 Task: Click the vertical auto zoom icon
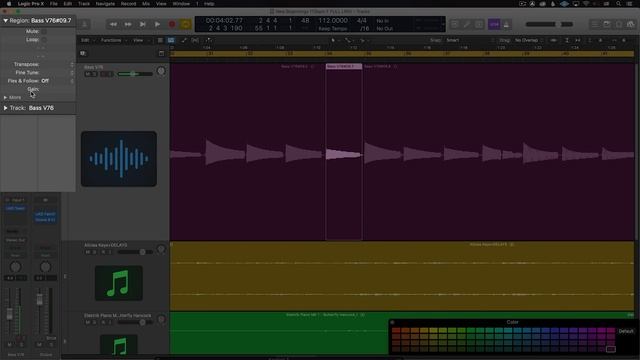pyautogui.click(x=567, y=40)
